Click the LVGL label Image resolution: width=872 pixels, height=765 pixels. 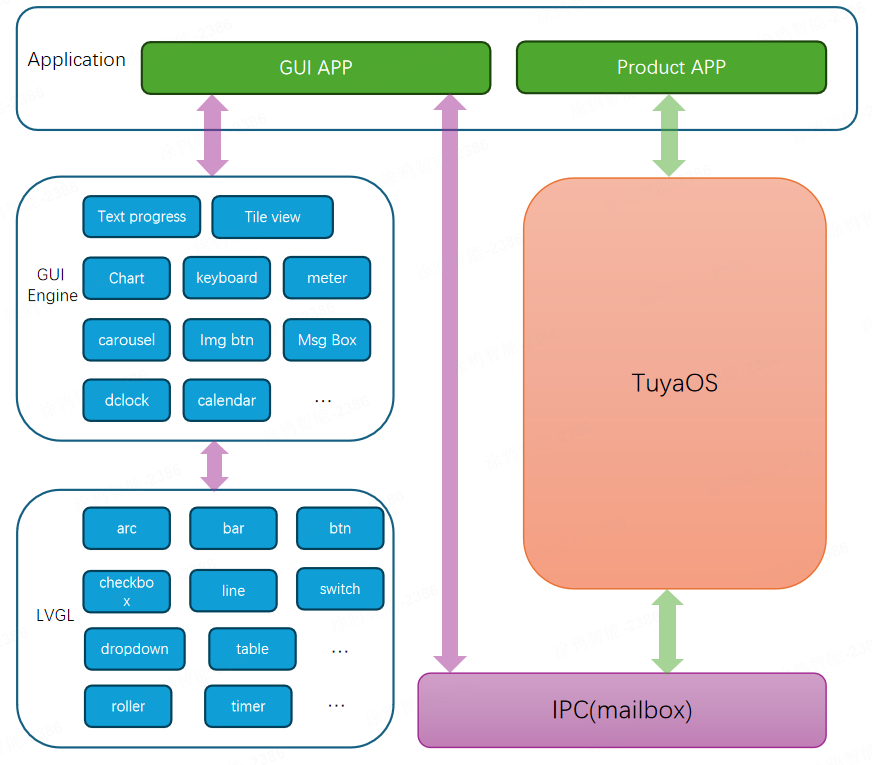click(x=55, y=615)
